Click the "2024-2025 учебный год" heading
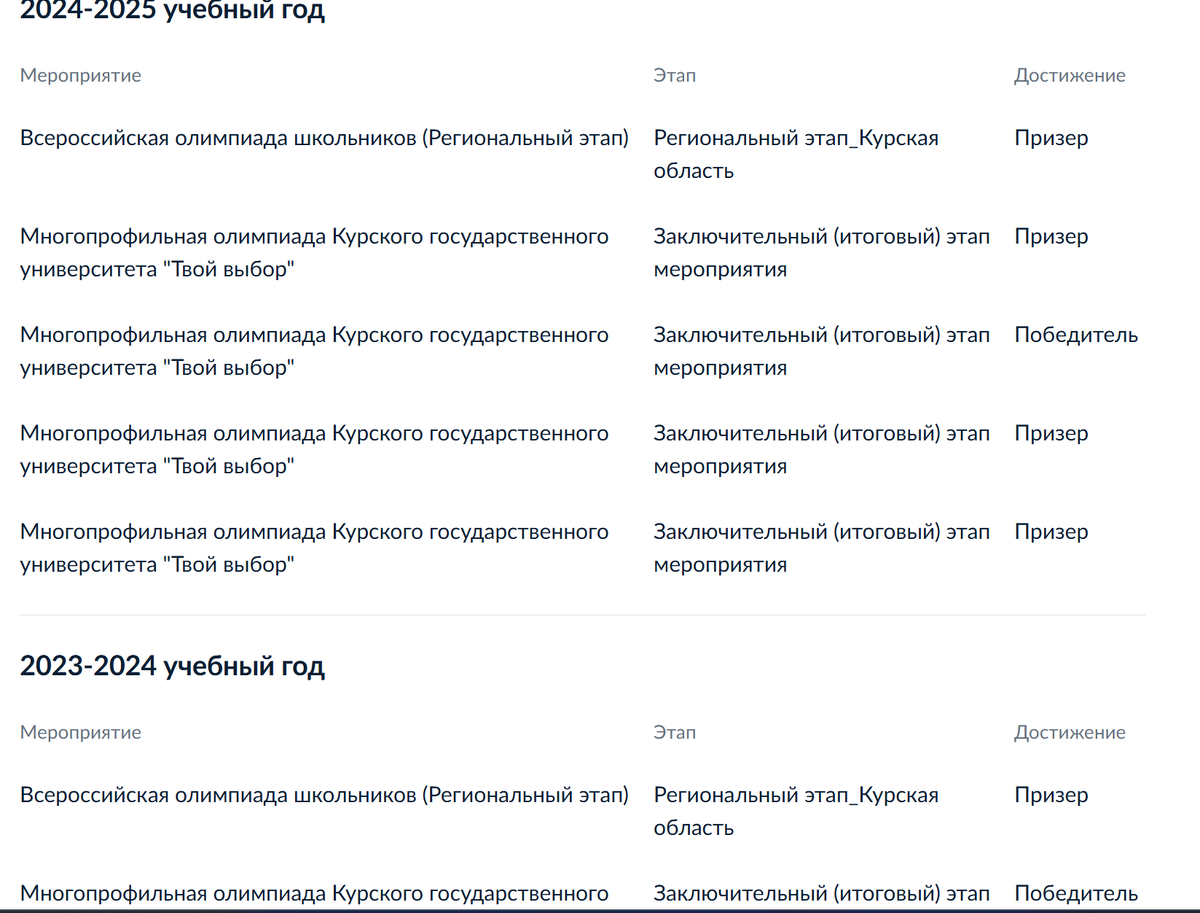The image size is (1200, 913). (x=172, y=12)
